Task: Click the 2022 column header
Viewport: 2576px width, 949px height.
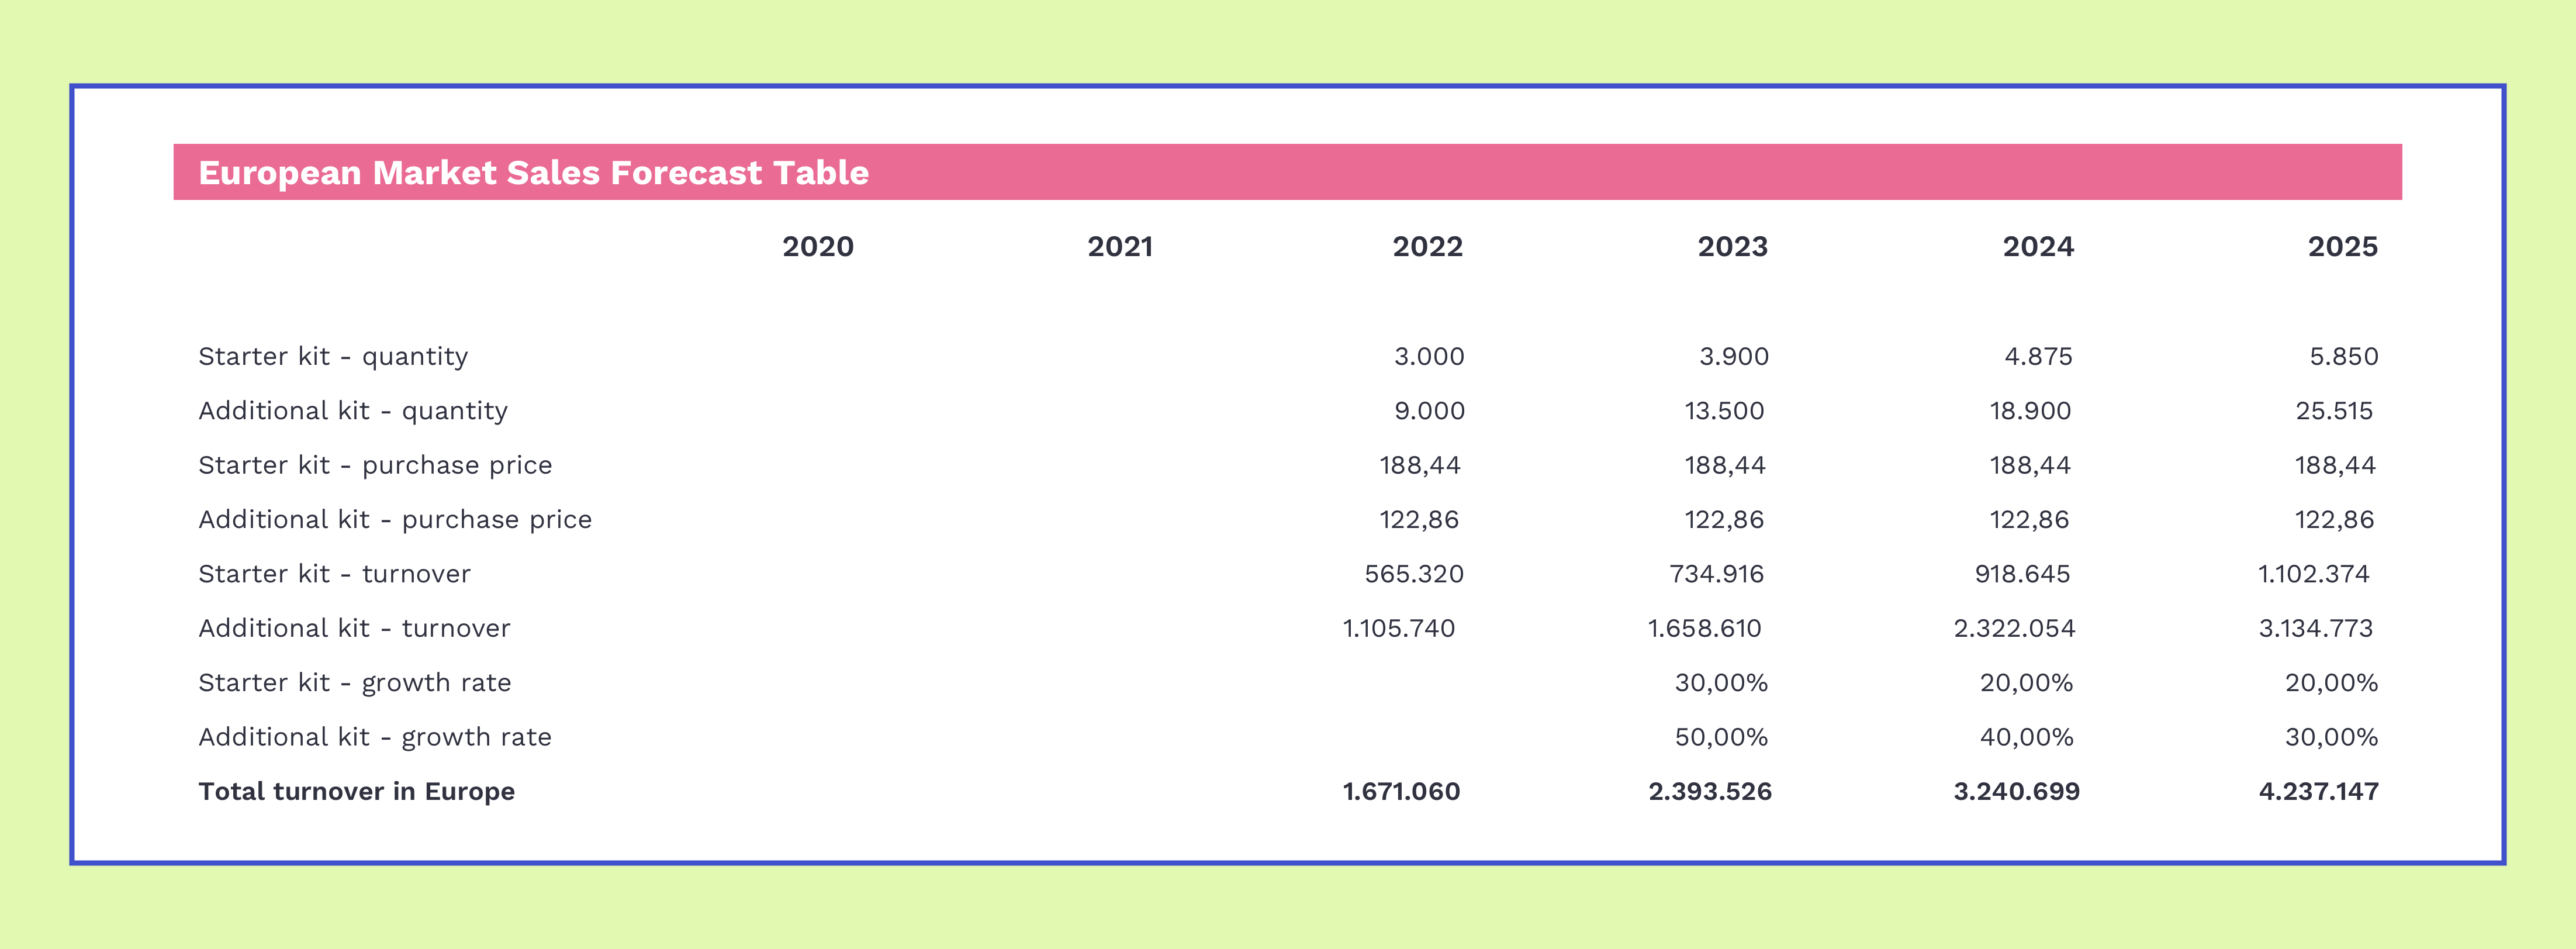Action: tap(1427, 247)
